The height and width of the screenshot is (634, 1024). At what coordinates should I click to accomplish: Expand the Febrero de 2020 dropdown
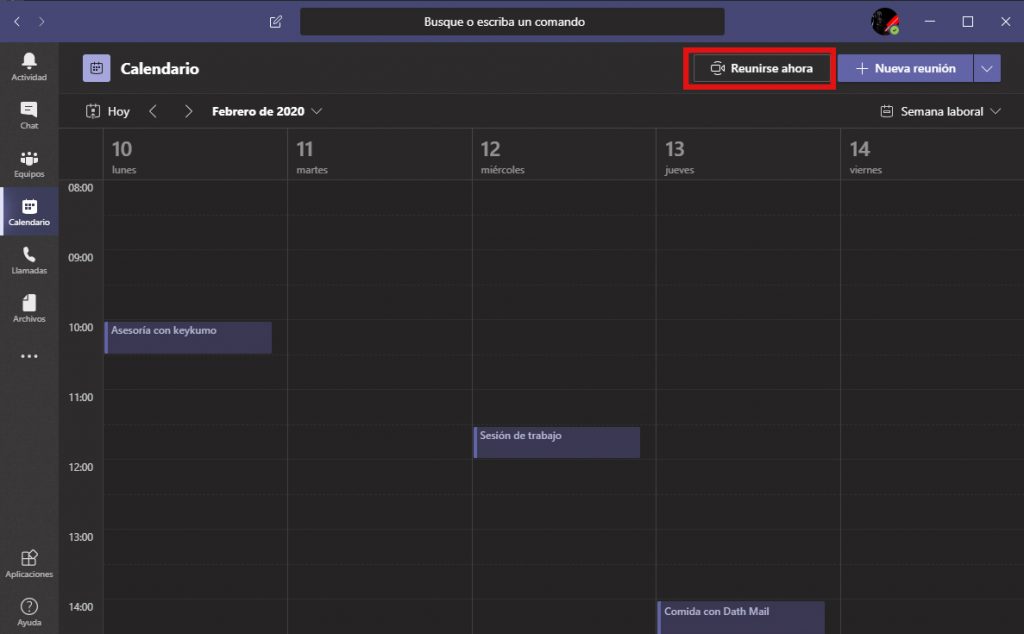point(266,111)
